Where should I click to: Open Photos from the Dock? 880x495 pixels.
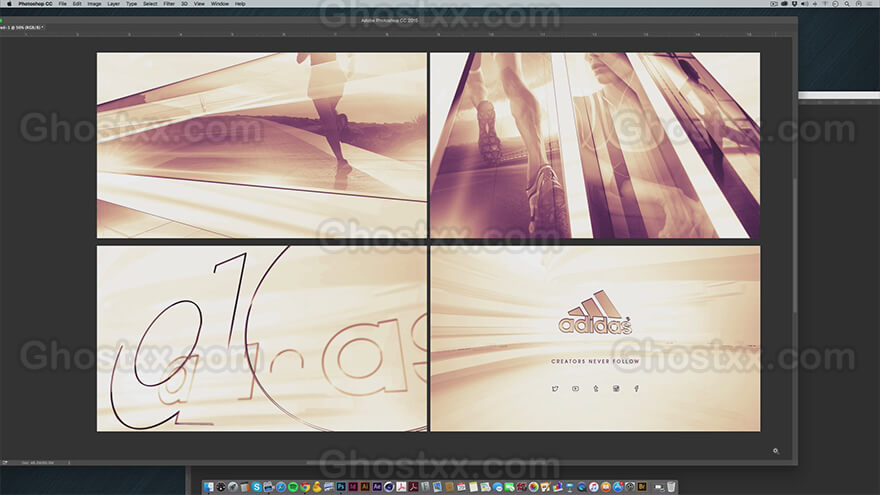tap(533, 487)
